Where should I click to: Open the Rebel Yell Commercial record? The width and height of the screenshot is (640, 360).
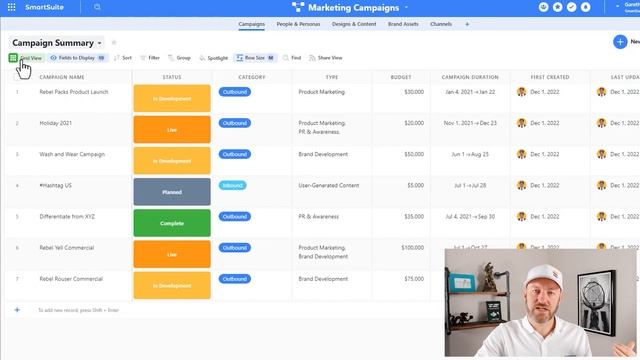coord(67,248)
